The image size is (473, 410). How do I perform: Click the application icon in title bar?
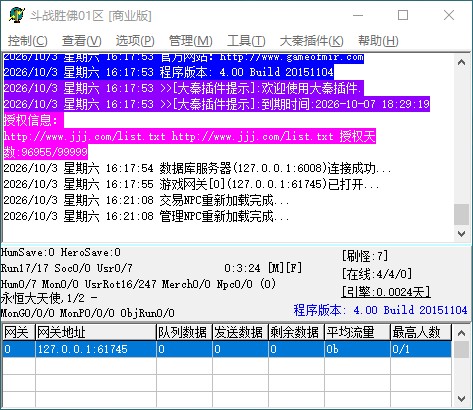click(x=17, y=15)
